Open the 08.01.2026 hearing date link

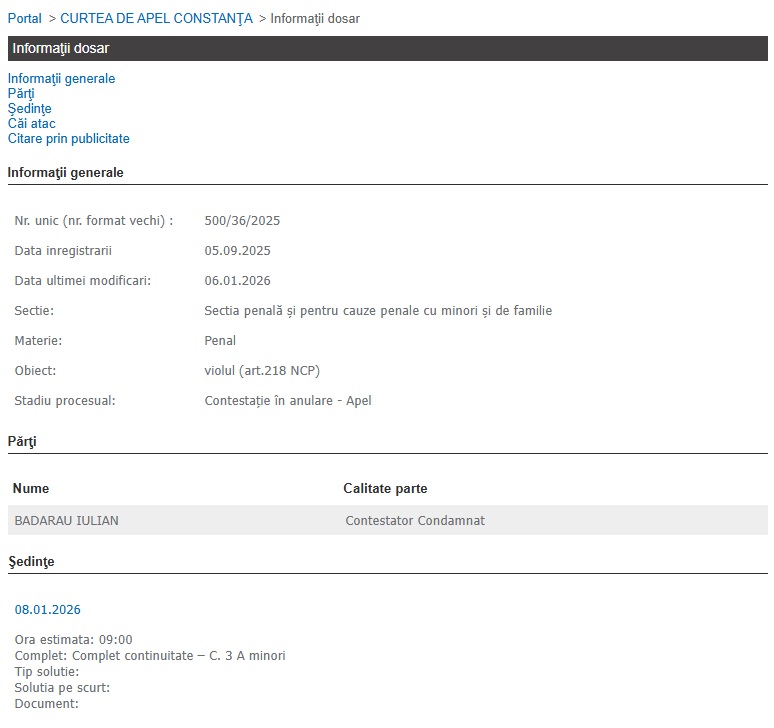click(48, 610)
